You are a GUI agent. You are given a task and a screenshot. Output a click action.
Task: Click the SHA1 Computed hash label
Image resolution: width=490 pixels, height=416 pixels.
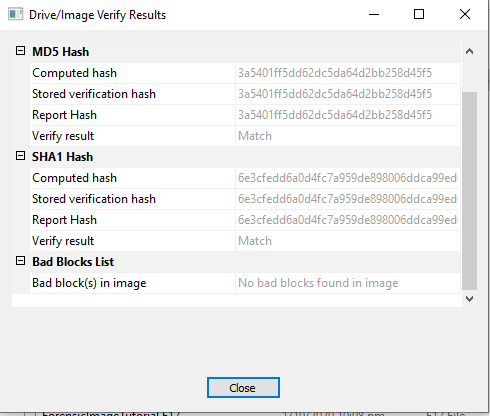(74, 178)
